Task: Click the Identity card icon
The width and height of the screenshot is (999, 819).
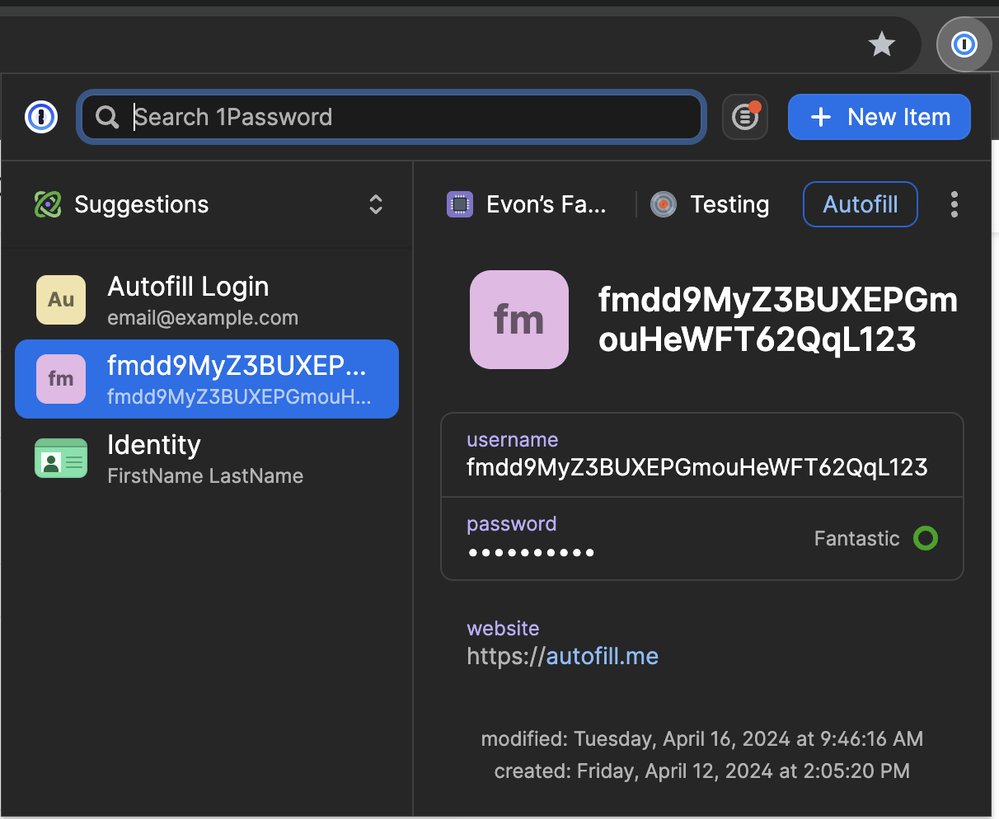Action: coord(61,458)
